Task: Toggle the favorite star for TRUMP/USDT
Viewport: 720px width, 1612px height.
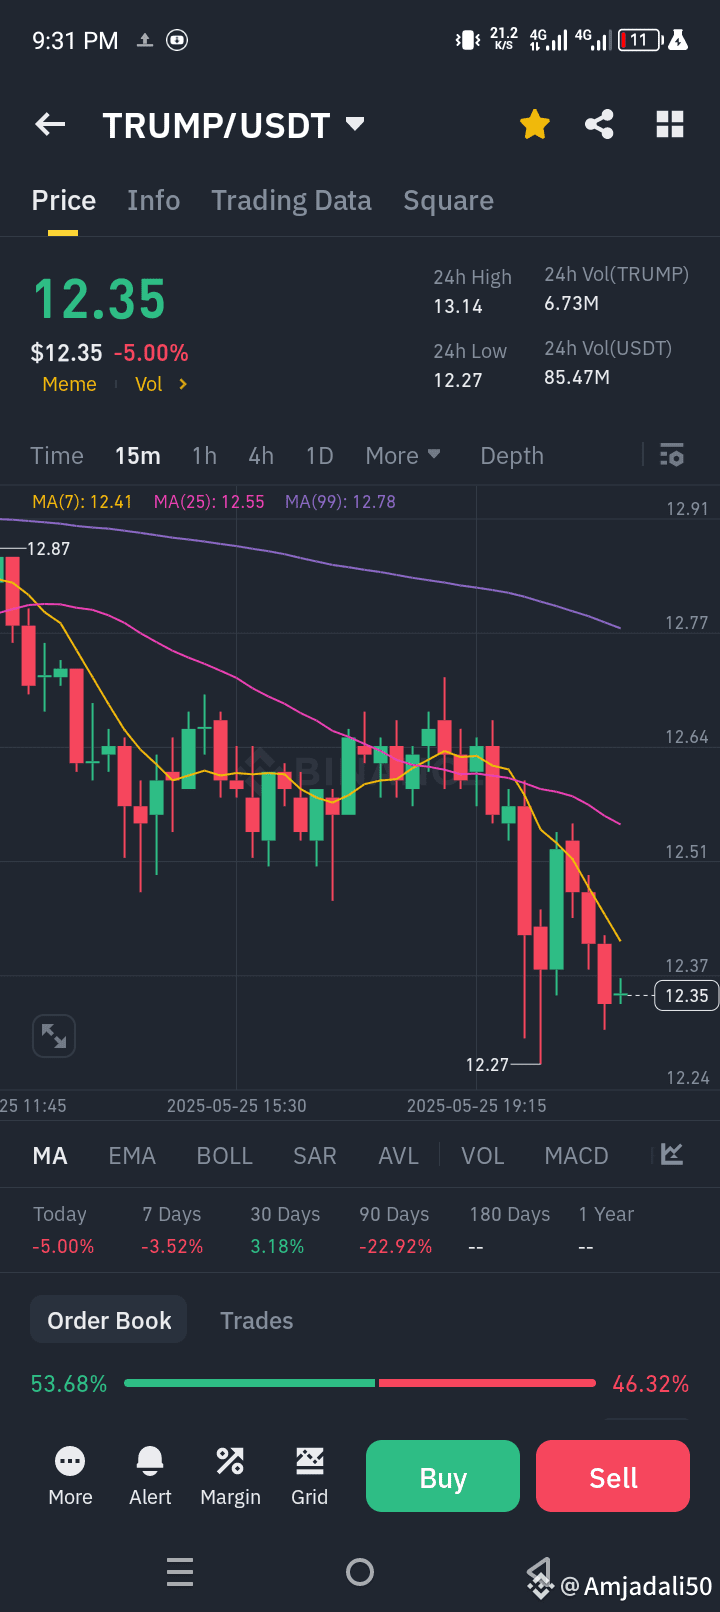Action: [535, 125]
